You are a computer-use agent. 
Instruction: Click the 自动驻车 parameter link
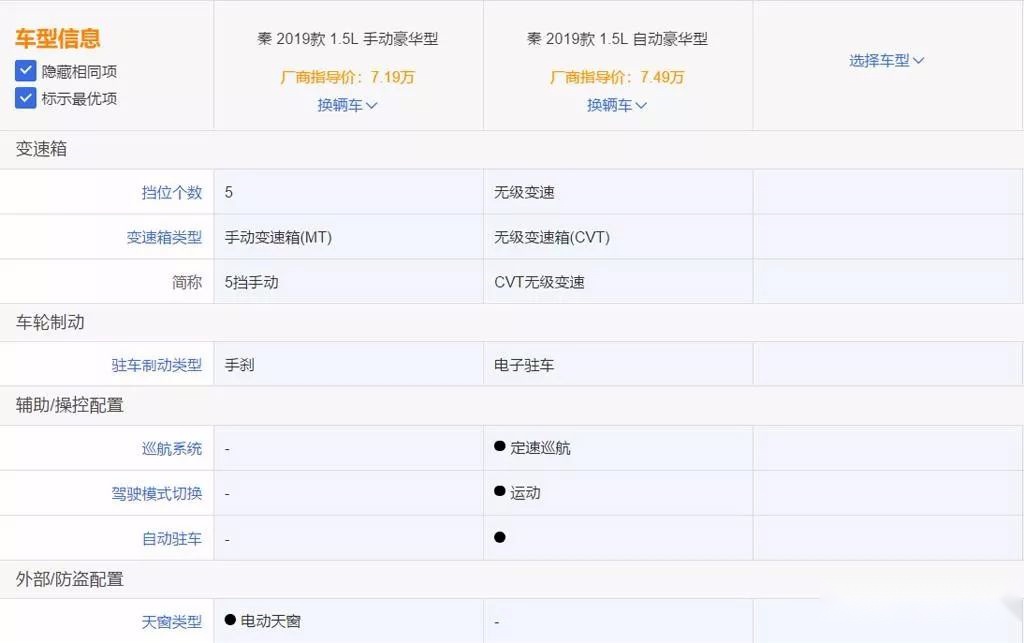tap(172, 539)
